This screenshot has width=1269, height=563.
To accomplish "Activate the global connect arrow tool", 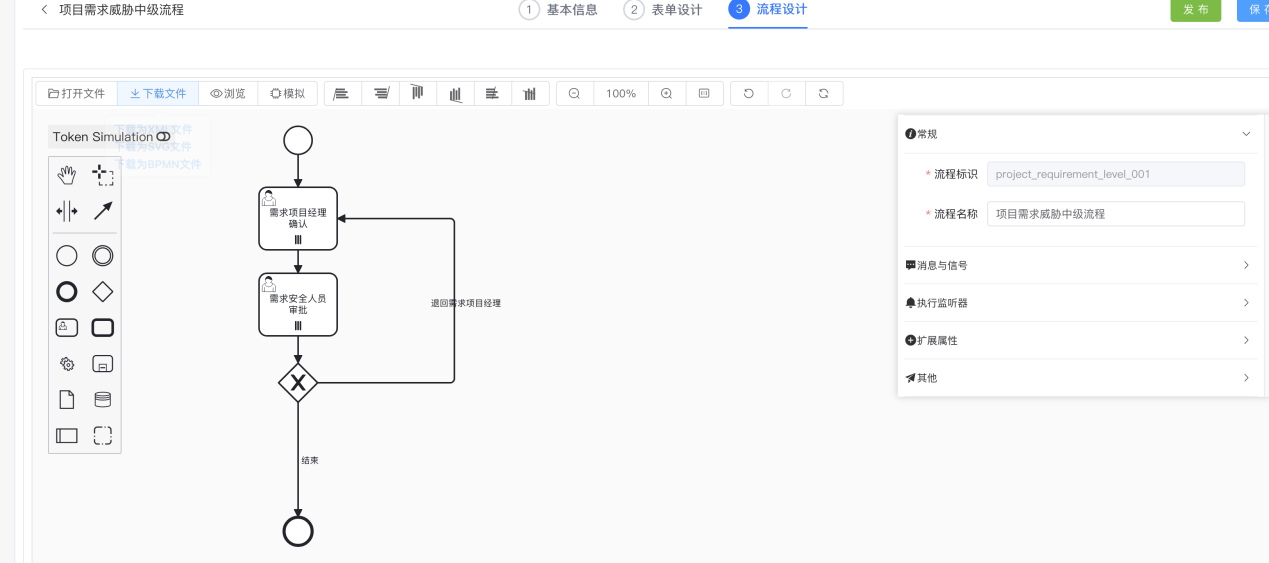I will tap(103, 211).
